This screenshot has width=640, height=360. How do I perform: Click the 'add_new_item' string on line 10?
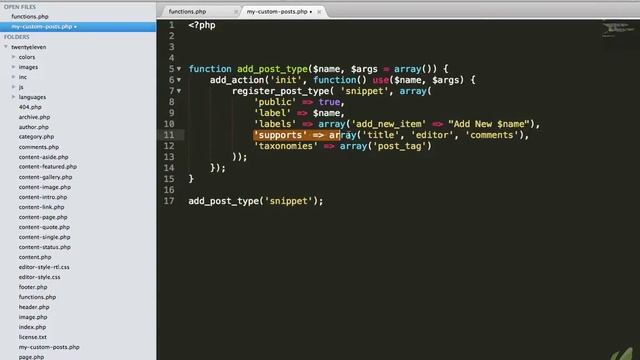389,124
